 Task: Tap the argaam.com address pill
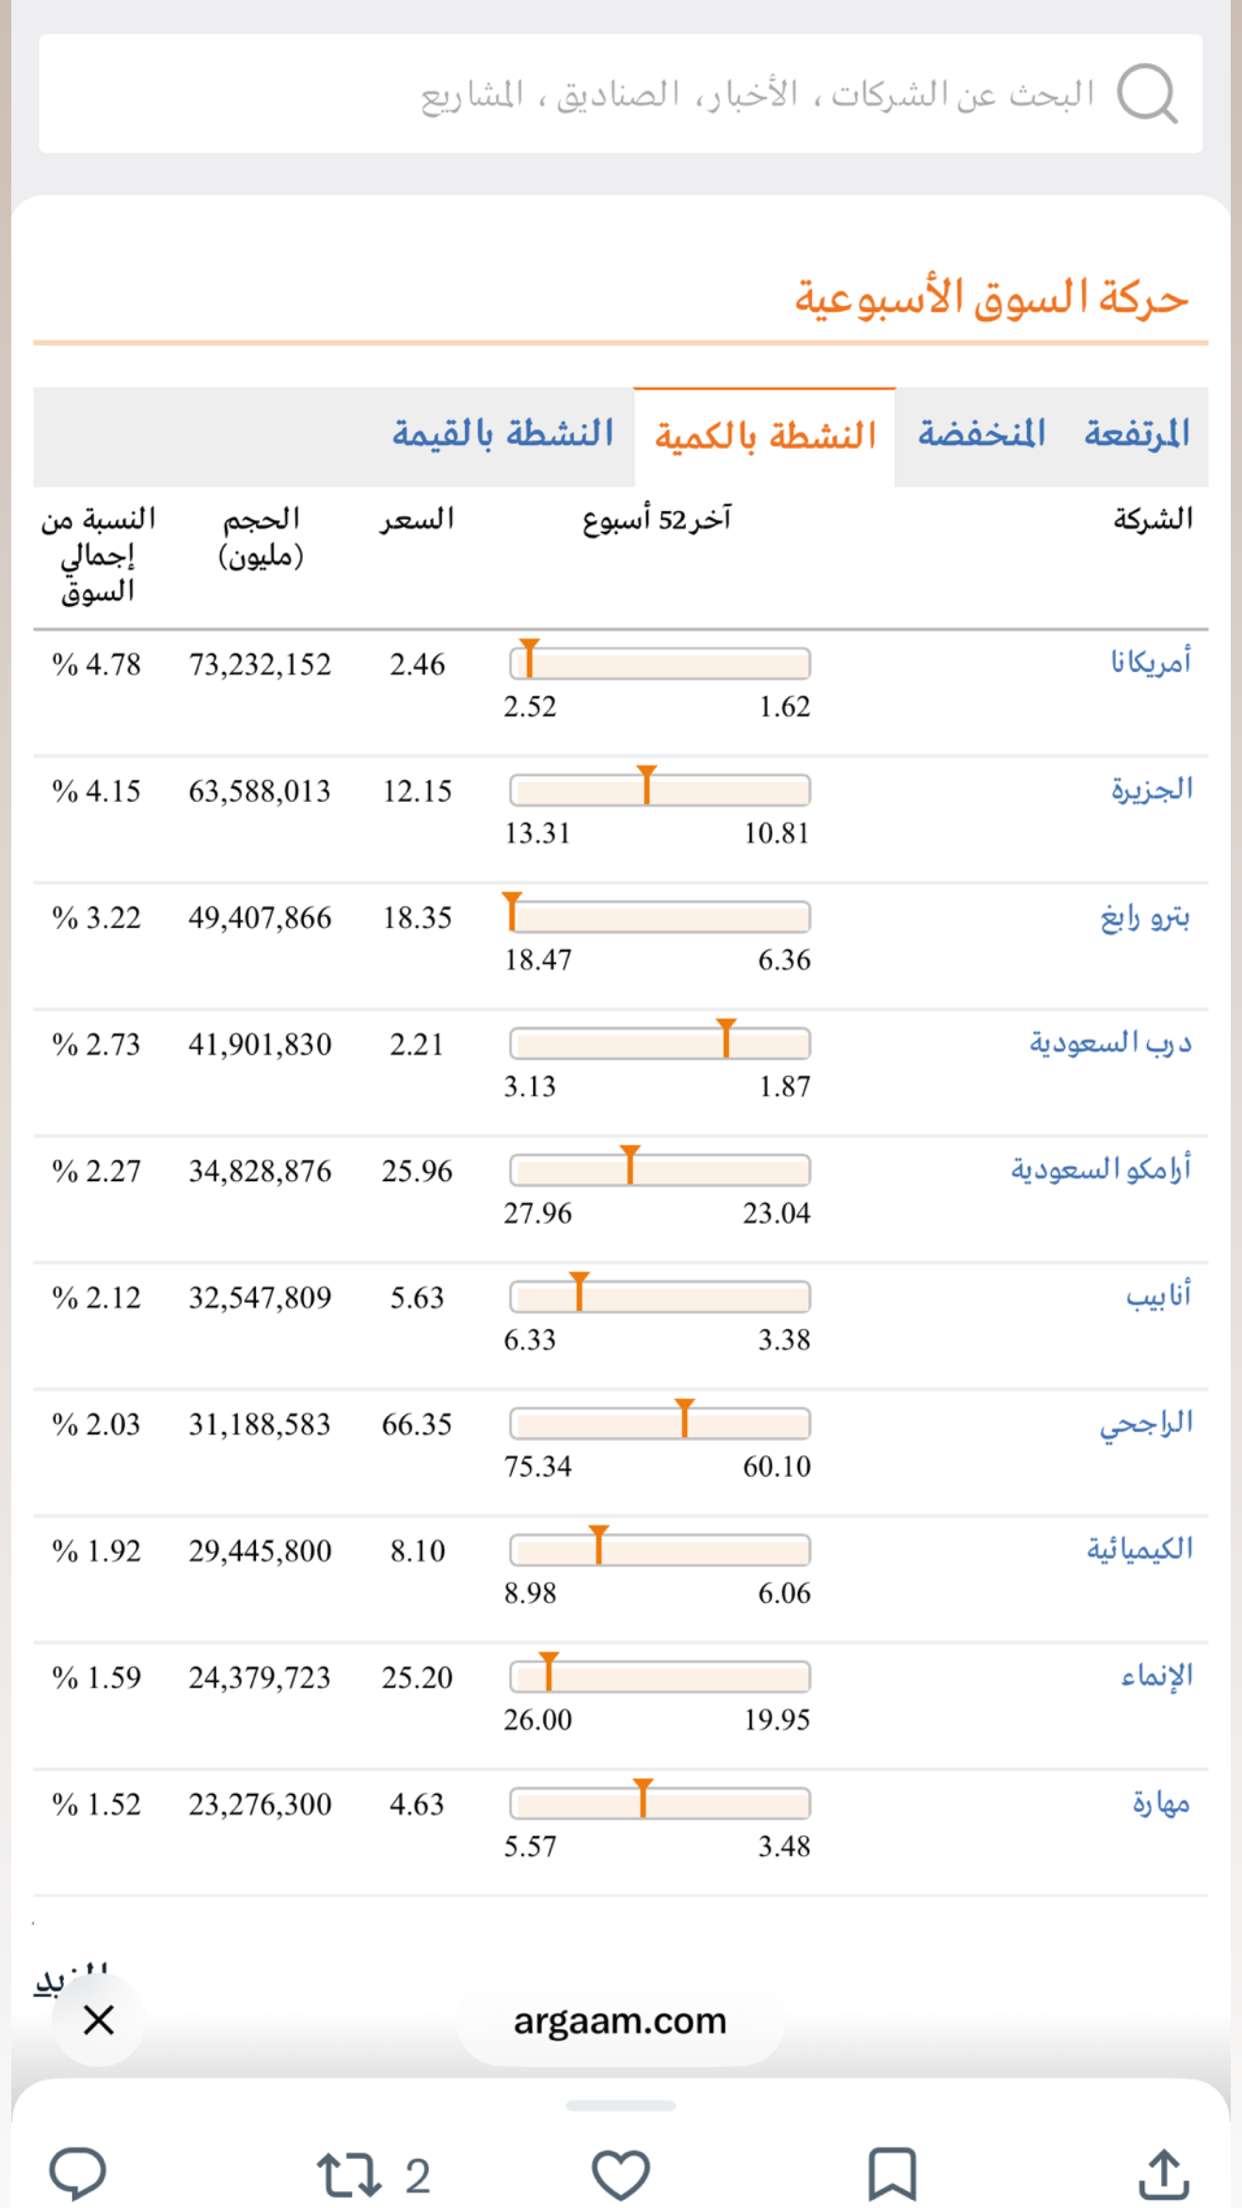[620, 2021]
